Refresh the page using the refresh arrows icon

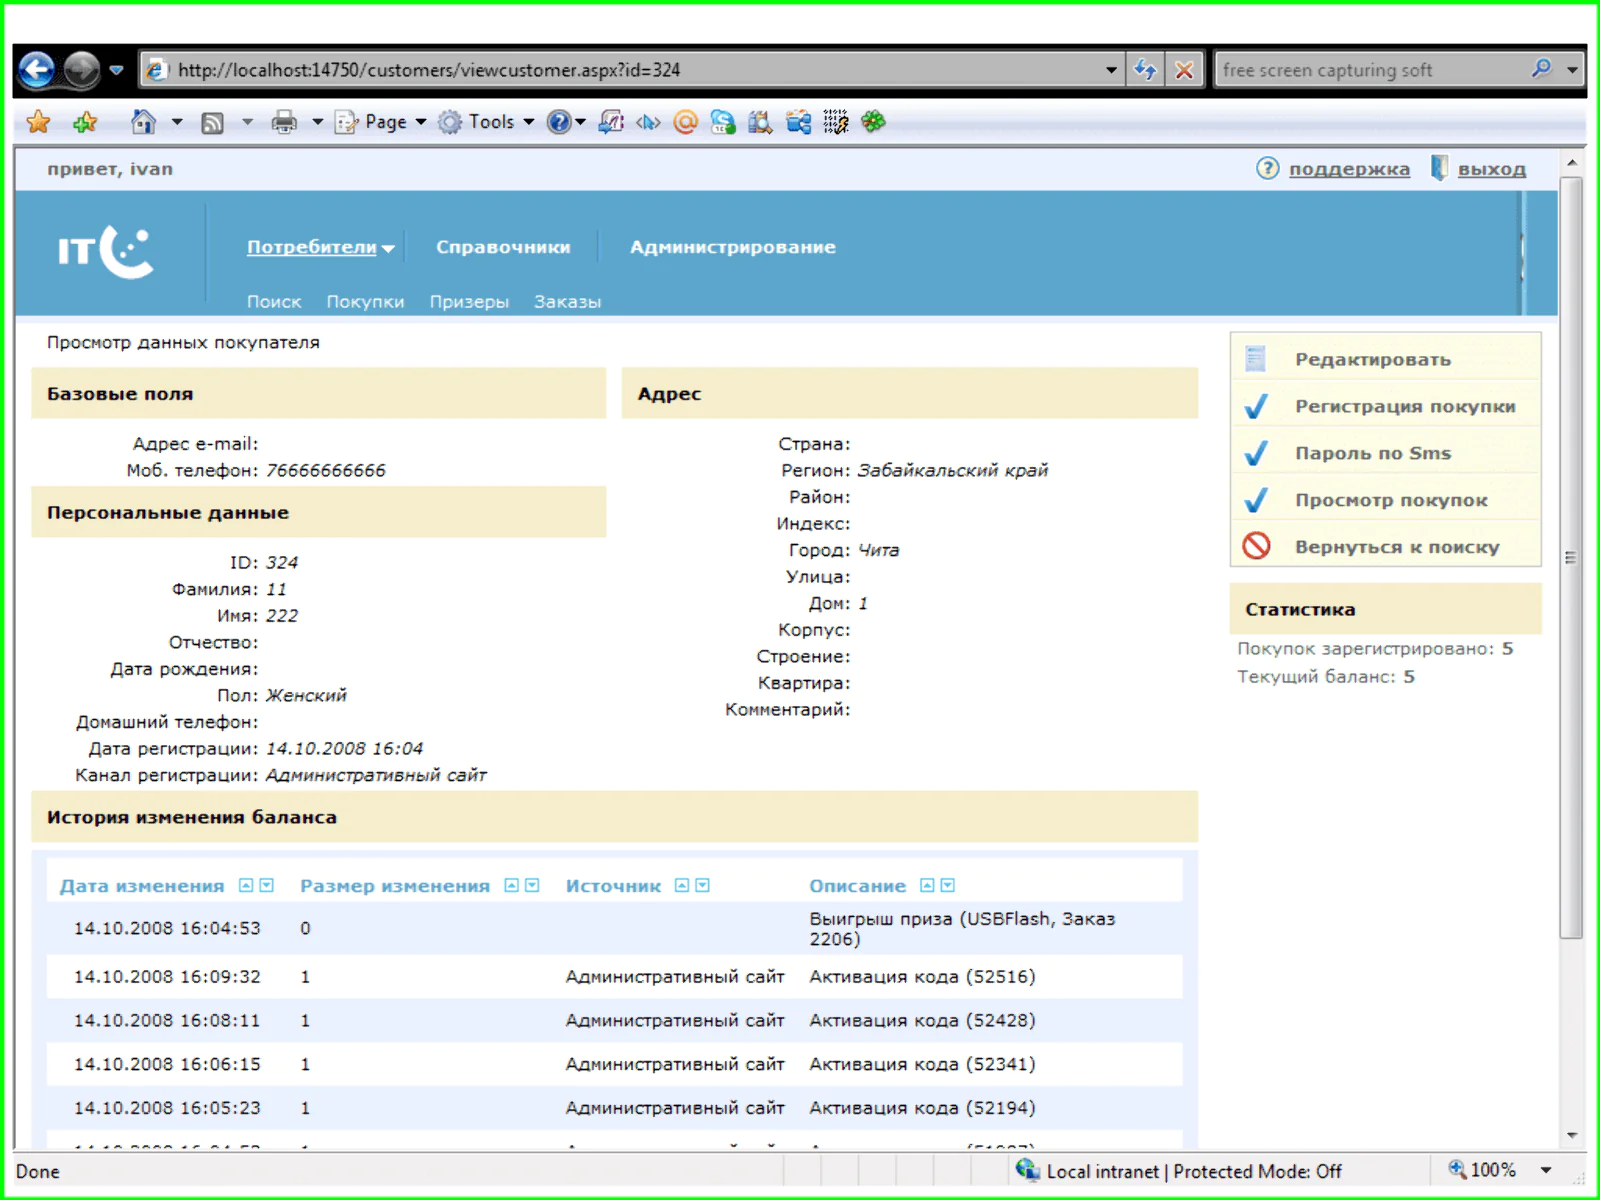tap(1145, 70)
